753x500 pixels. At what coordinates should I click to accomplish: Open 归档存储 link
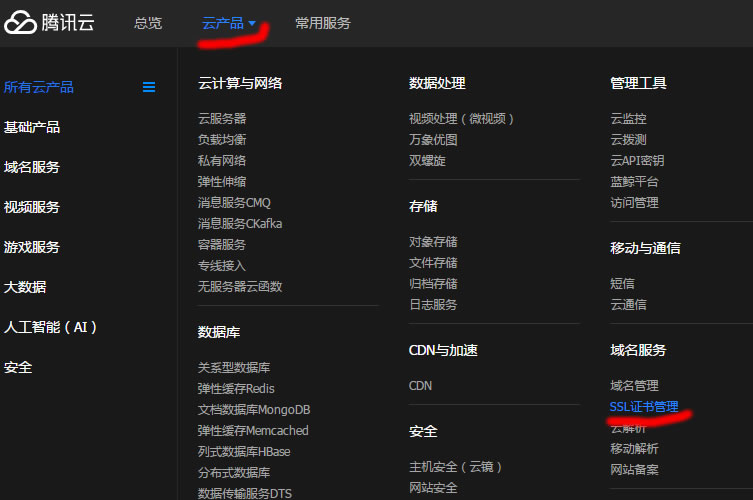433,283
